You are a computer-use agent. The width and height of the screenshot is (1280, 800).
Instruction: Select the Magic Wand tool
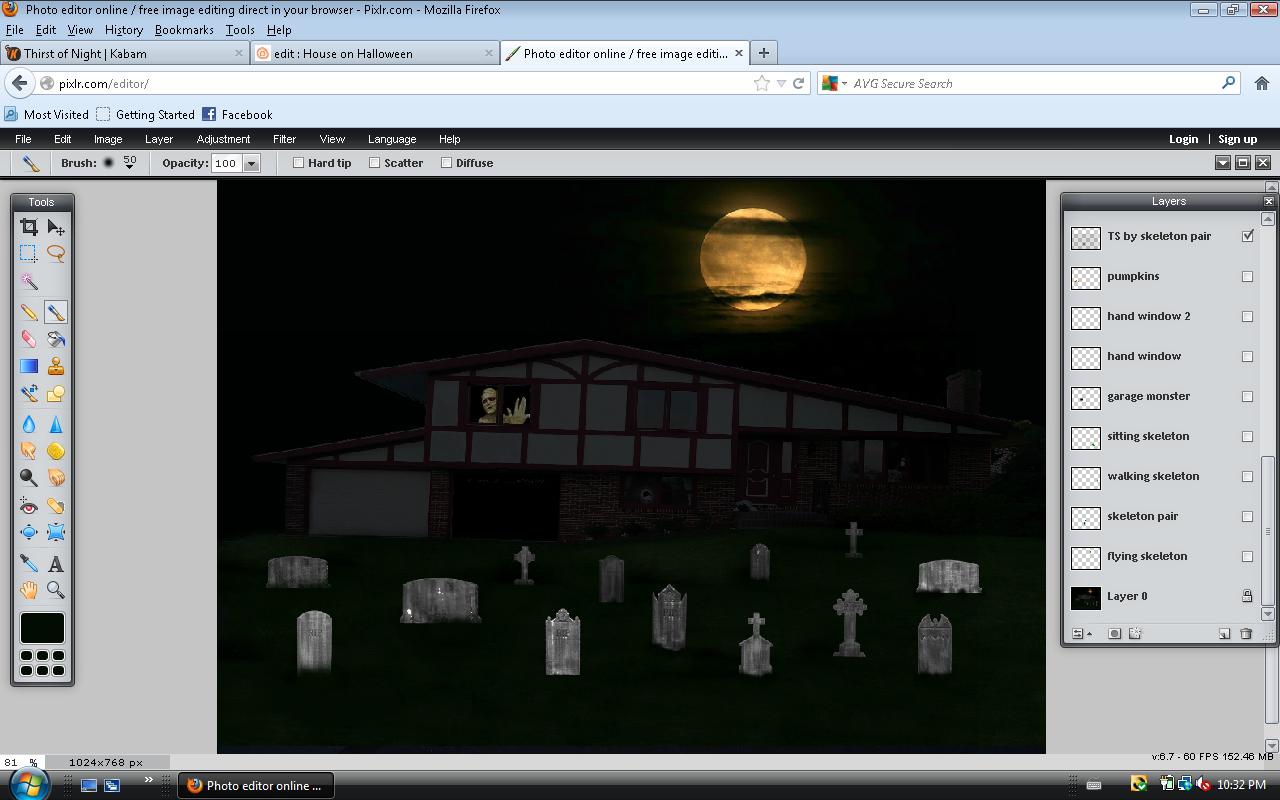[x=29, y=282]
